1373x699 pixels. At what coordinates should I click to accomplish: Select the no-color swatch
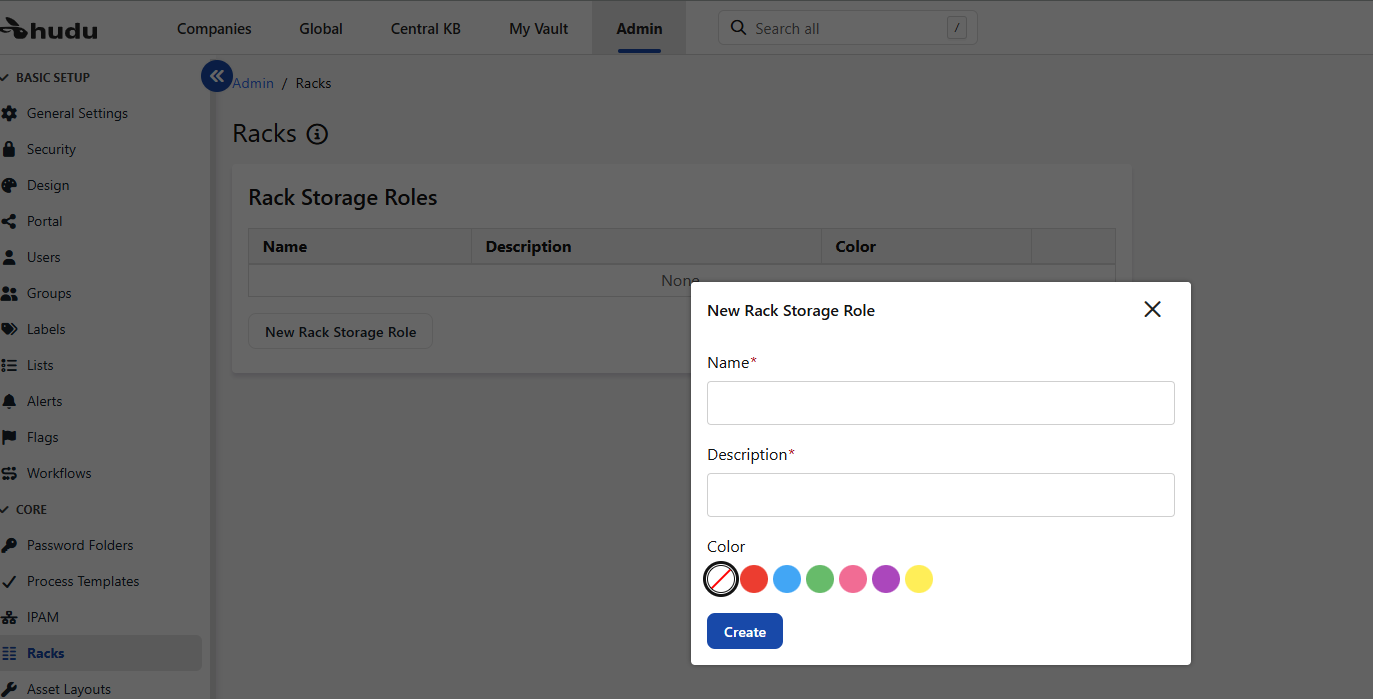pos(721,579)
